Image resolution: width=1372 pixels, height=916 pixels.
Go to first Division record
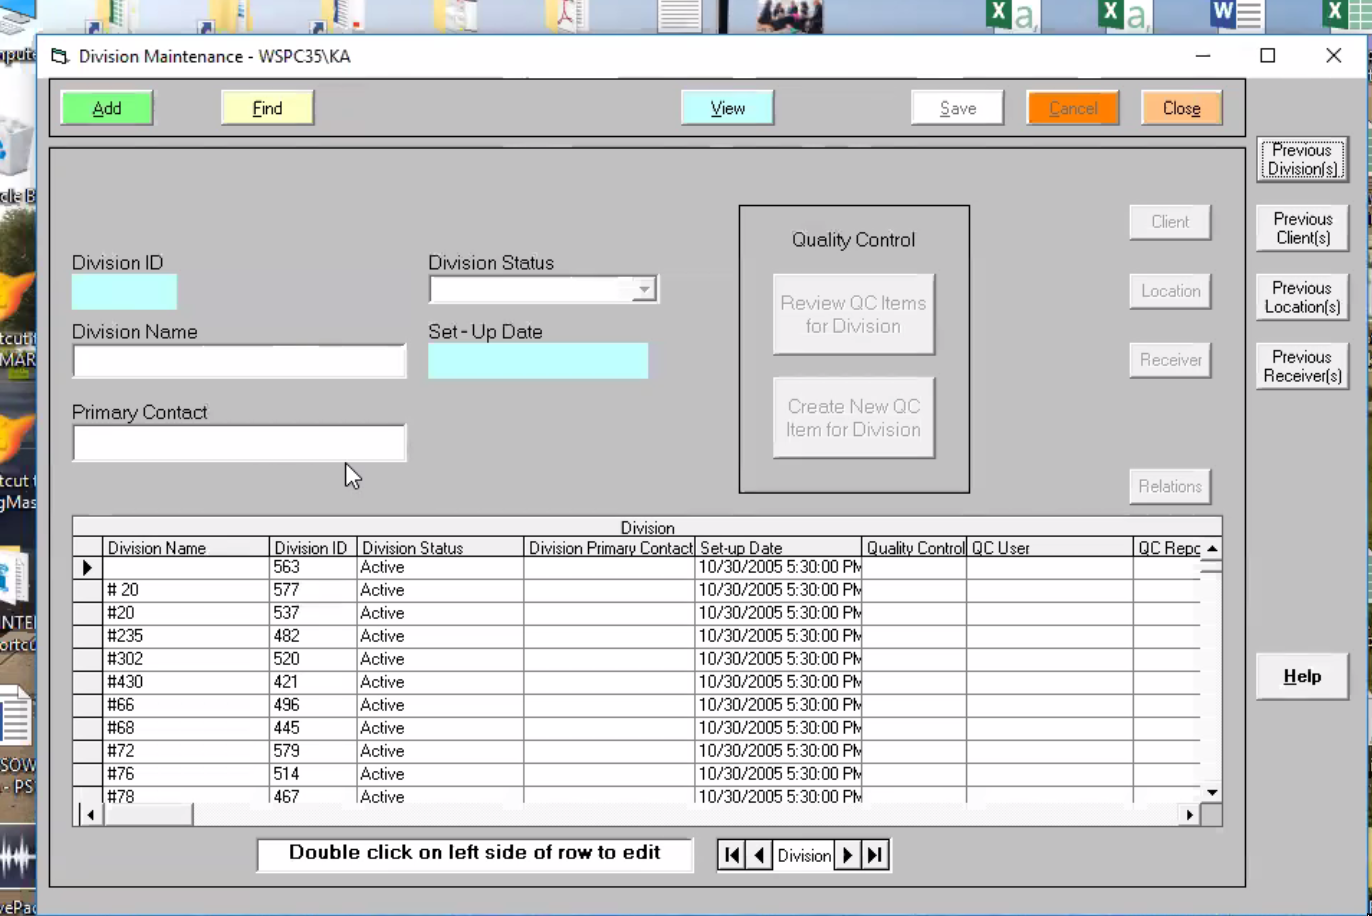(x=732, y=855)
